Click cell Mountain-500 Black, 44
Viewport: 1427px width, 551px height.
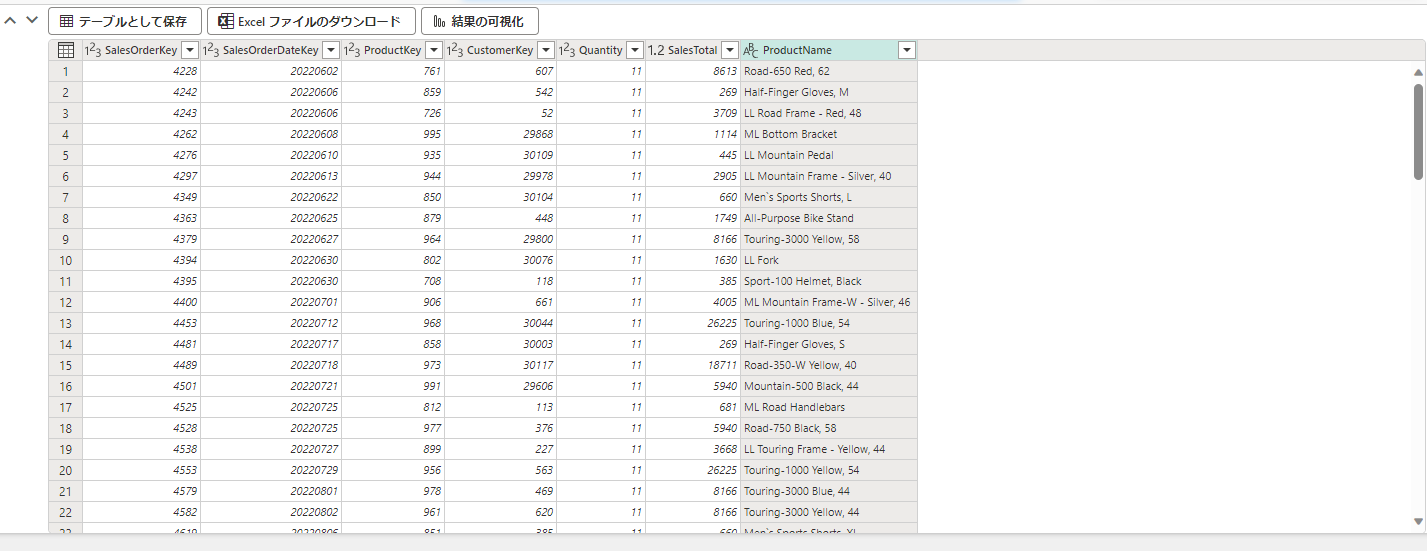(x=828, y=386)
